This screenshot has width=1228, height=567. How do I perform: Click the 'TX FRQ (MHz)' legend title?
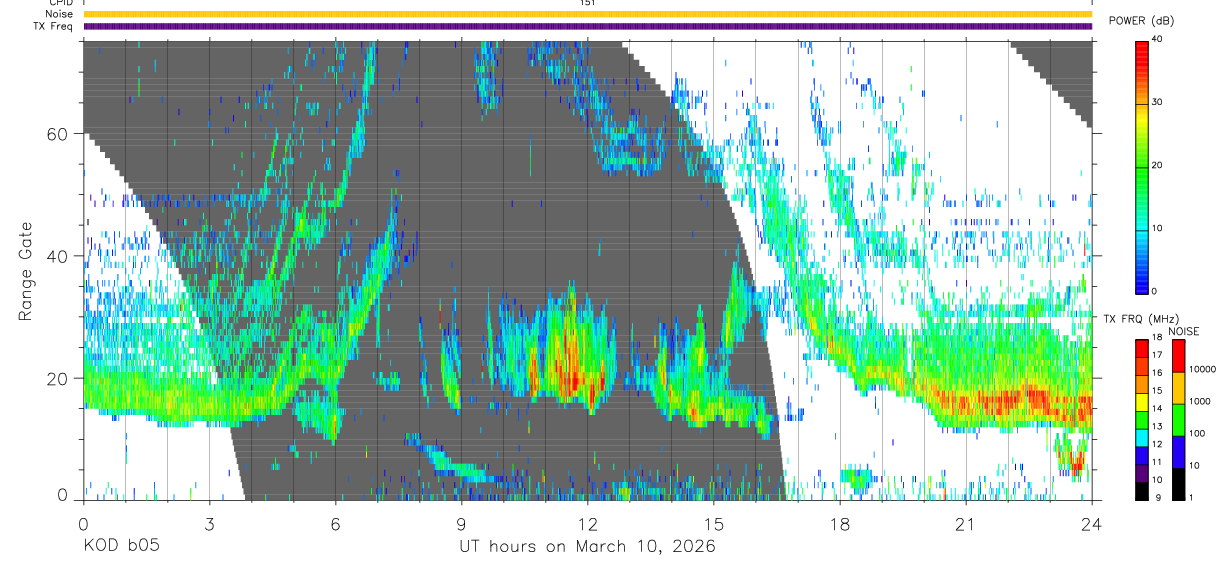1141,319
